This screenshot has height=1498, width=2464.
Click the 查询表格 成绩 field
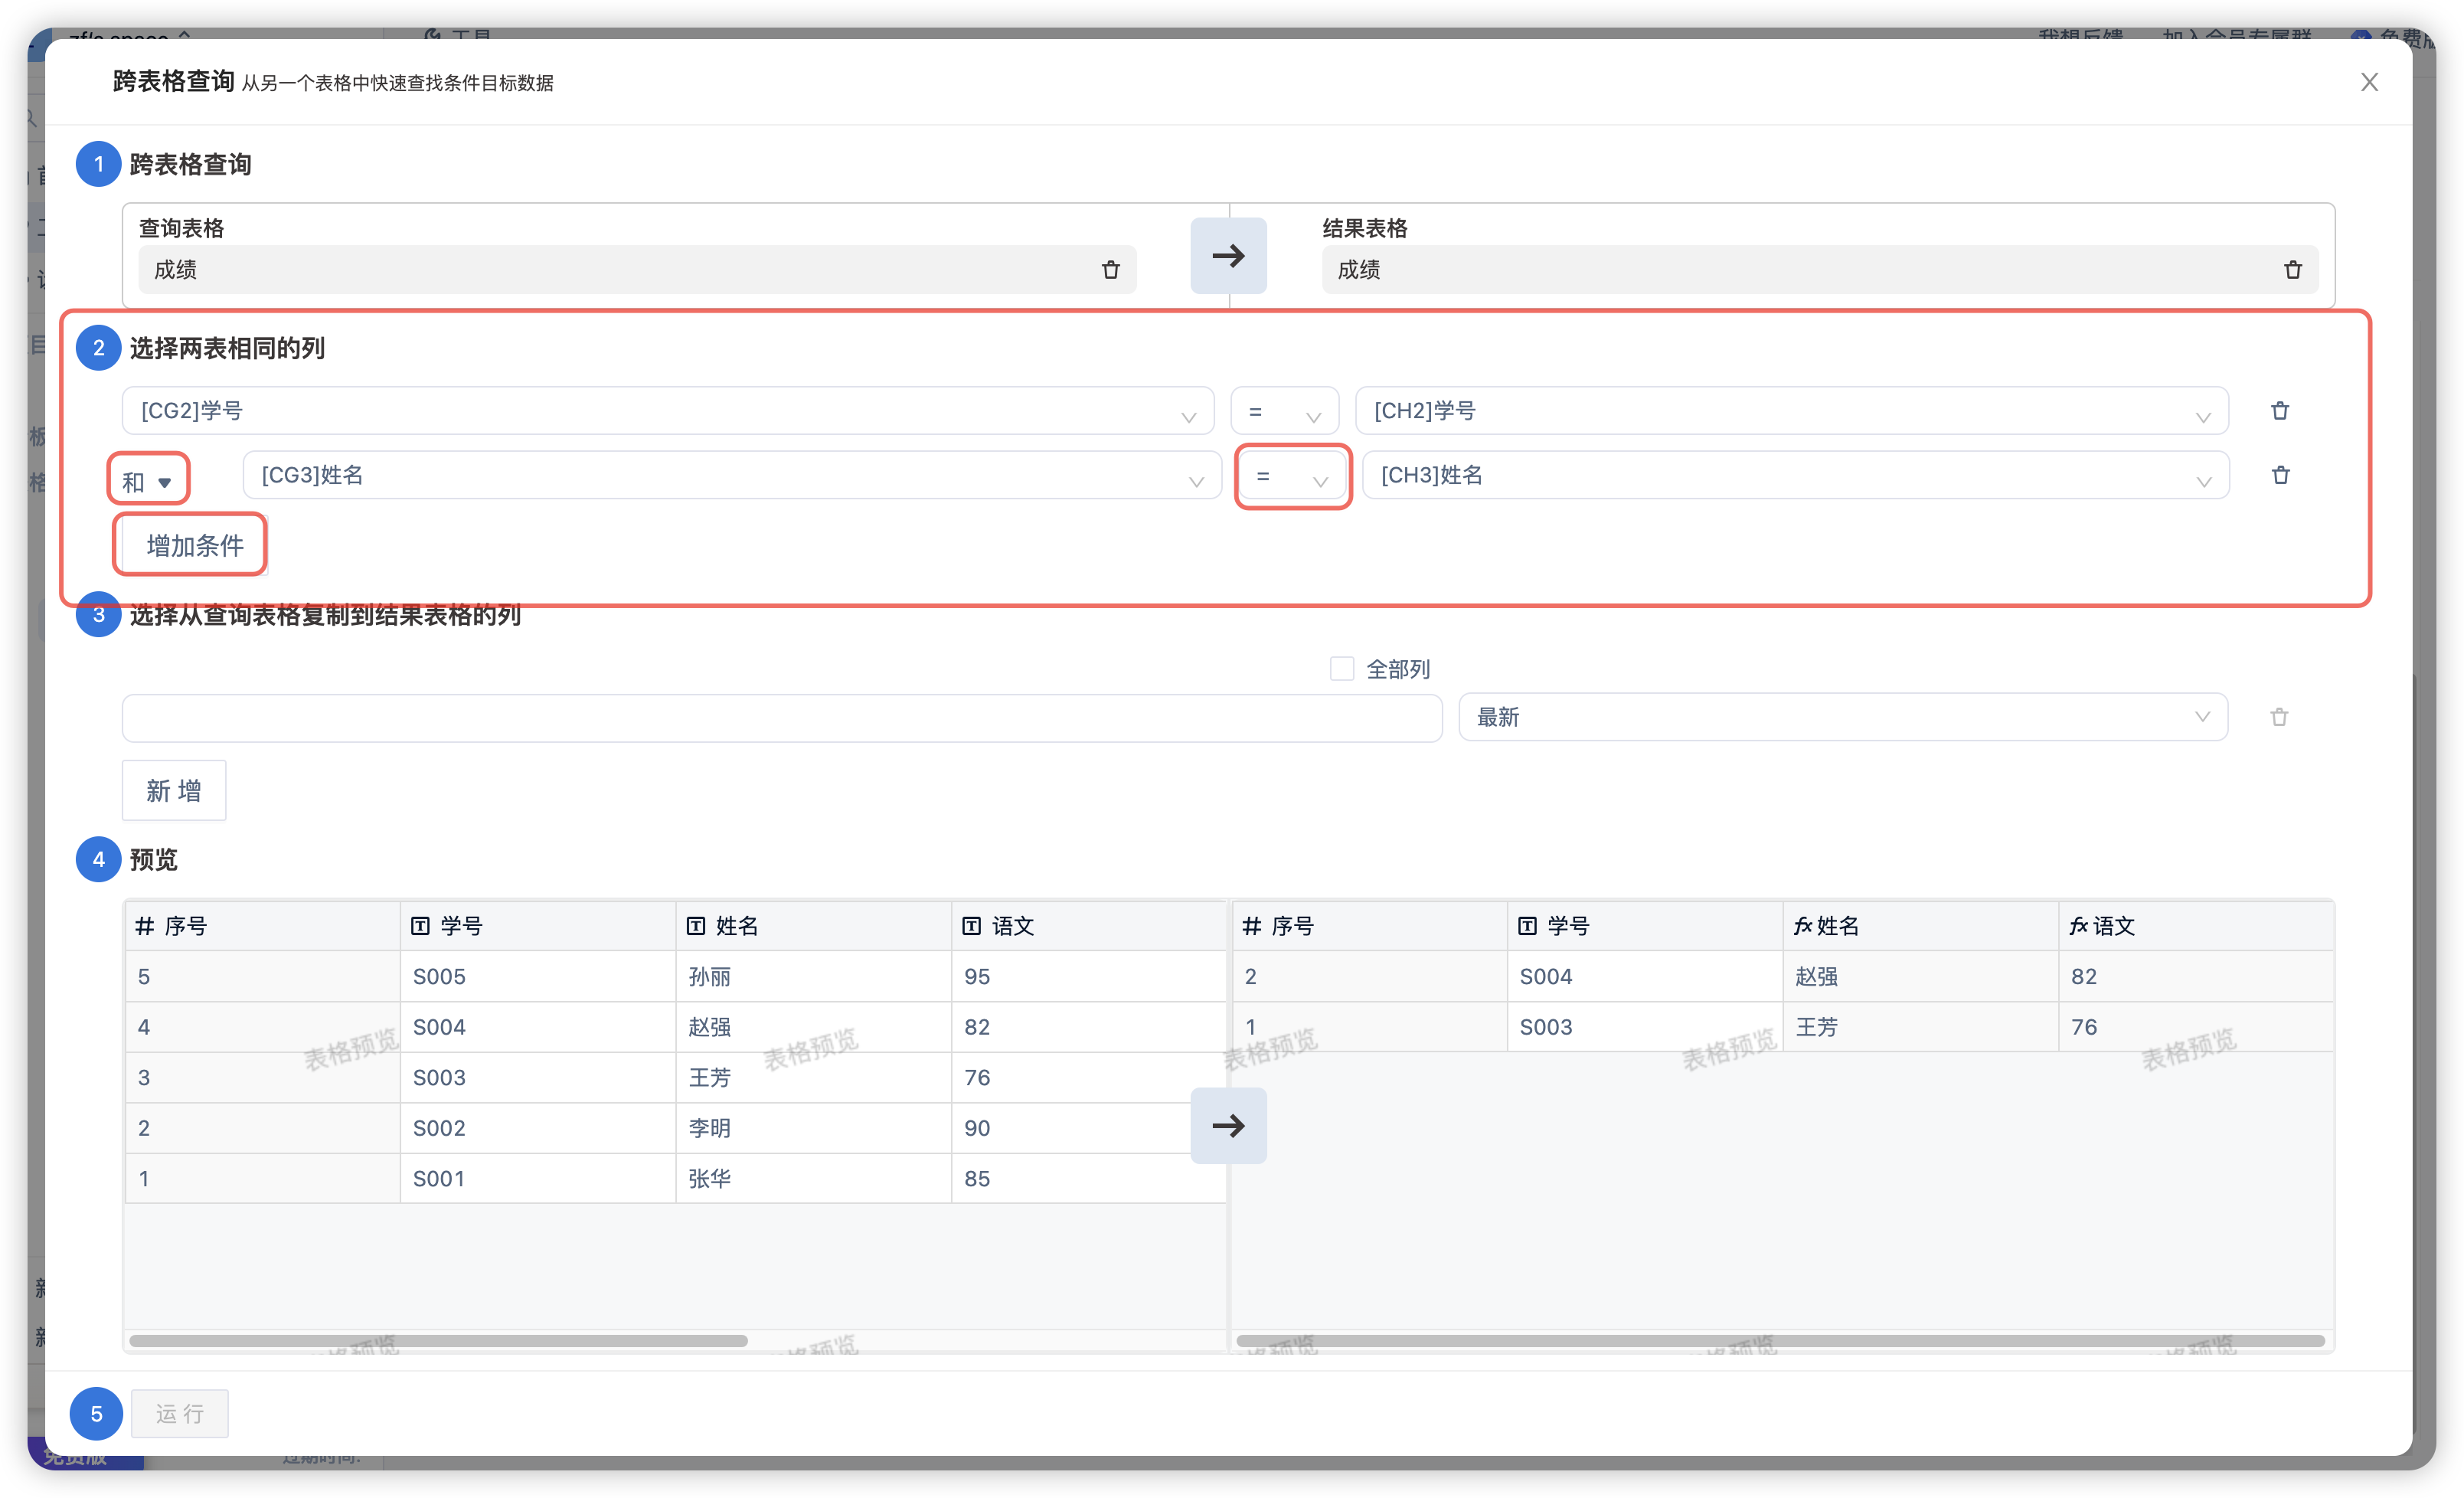click(x=637, y=270)
